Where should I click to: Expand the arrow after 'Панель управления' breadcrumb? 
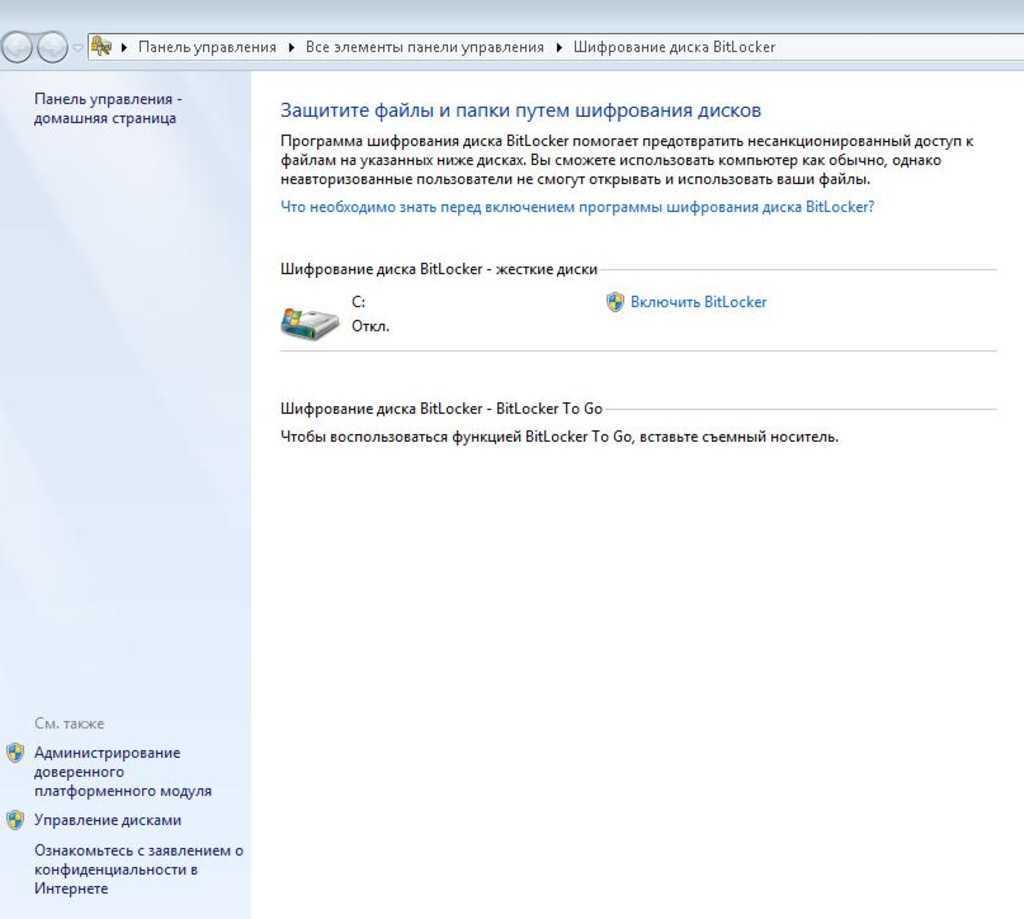tap(291, 47)
